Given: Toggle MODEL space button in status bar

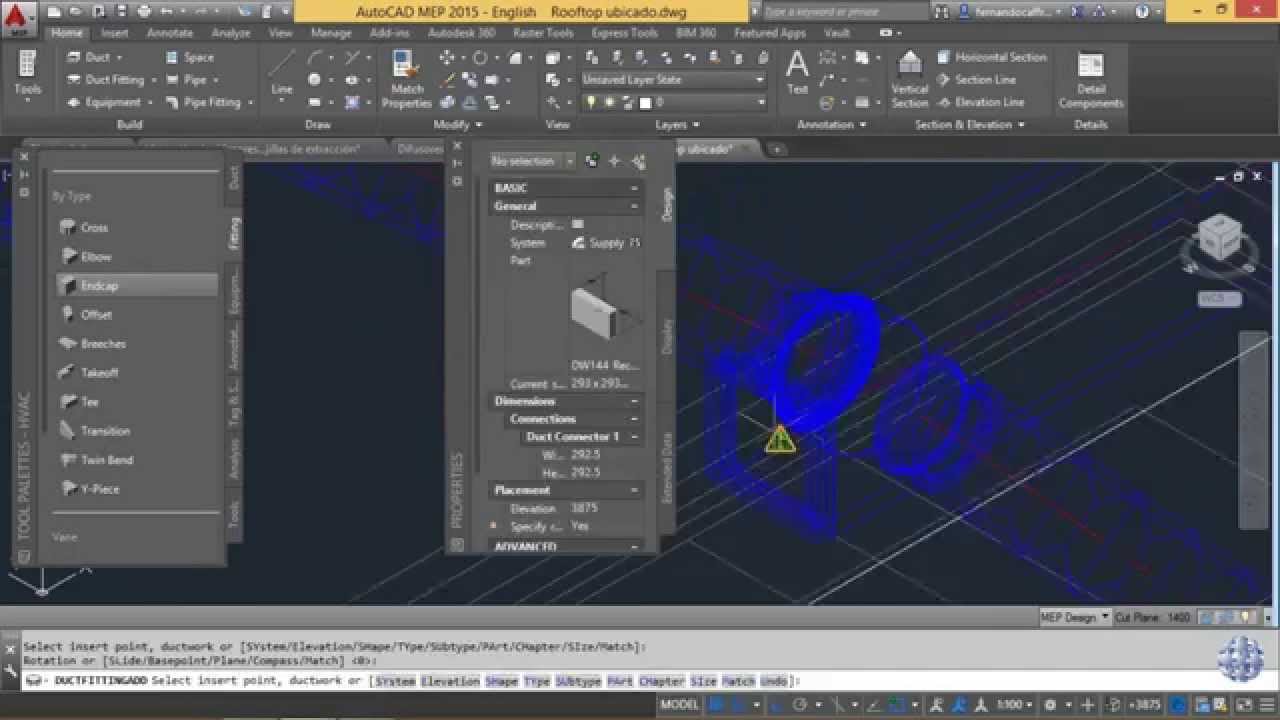Looking at the screenshot, I should [679, 705].
